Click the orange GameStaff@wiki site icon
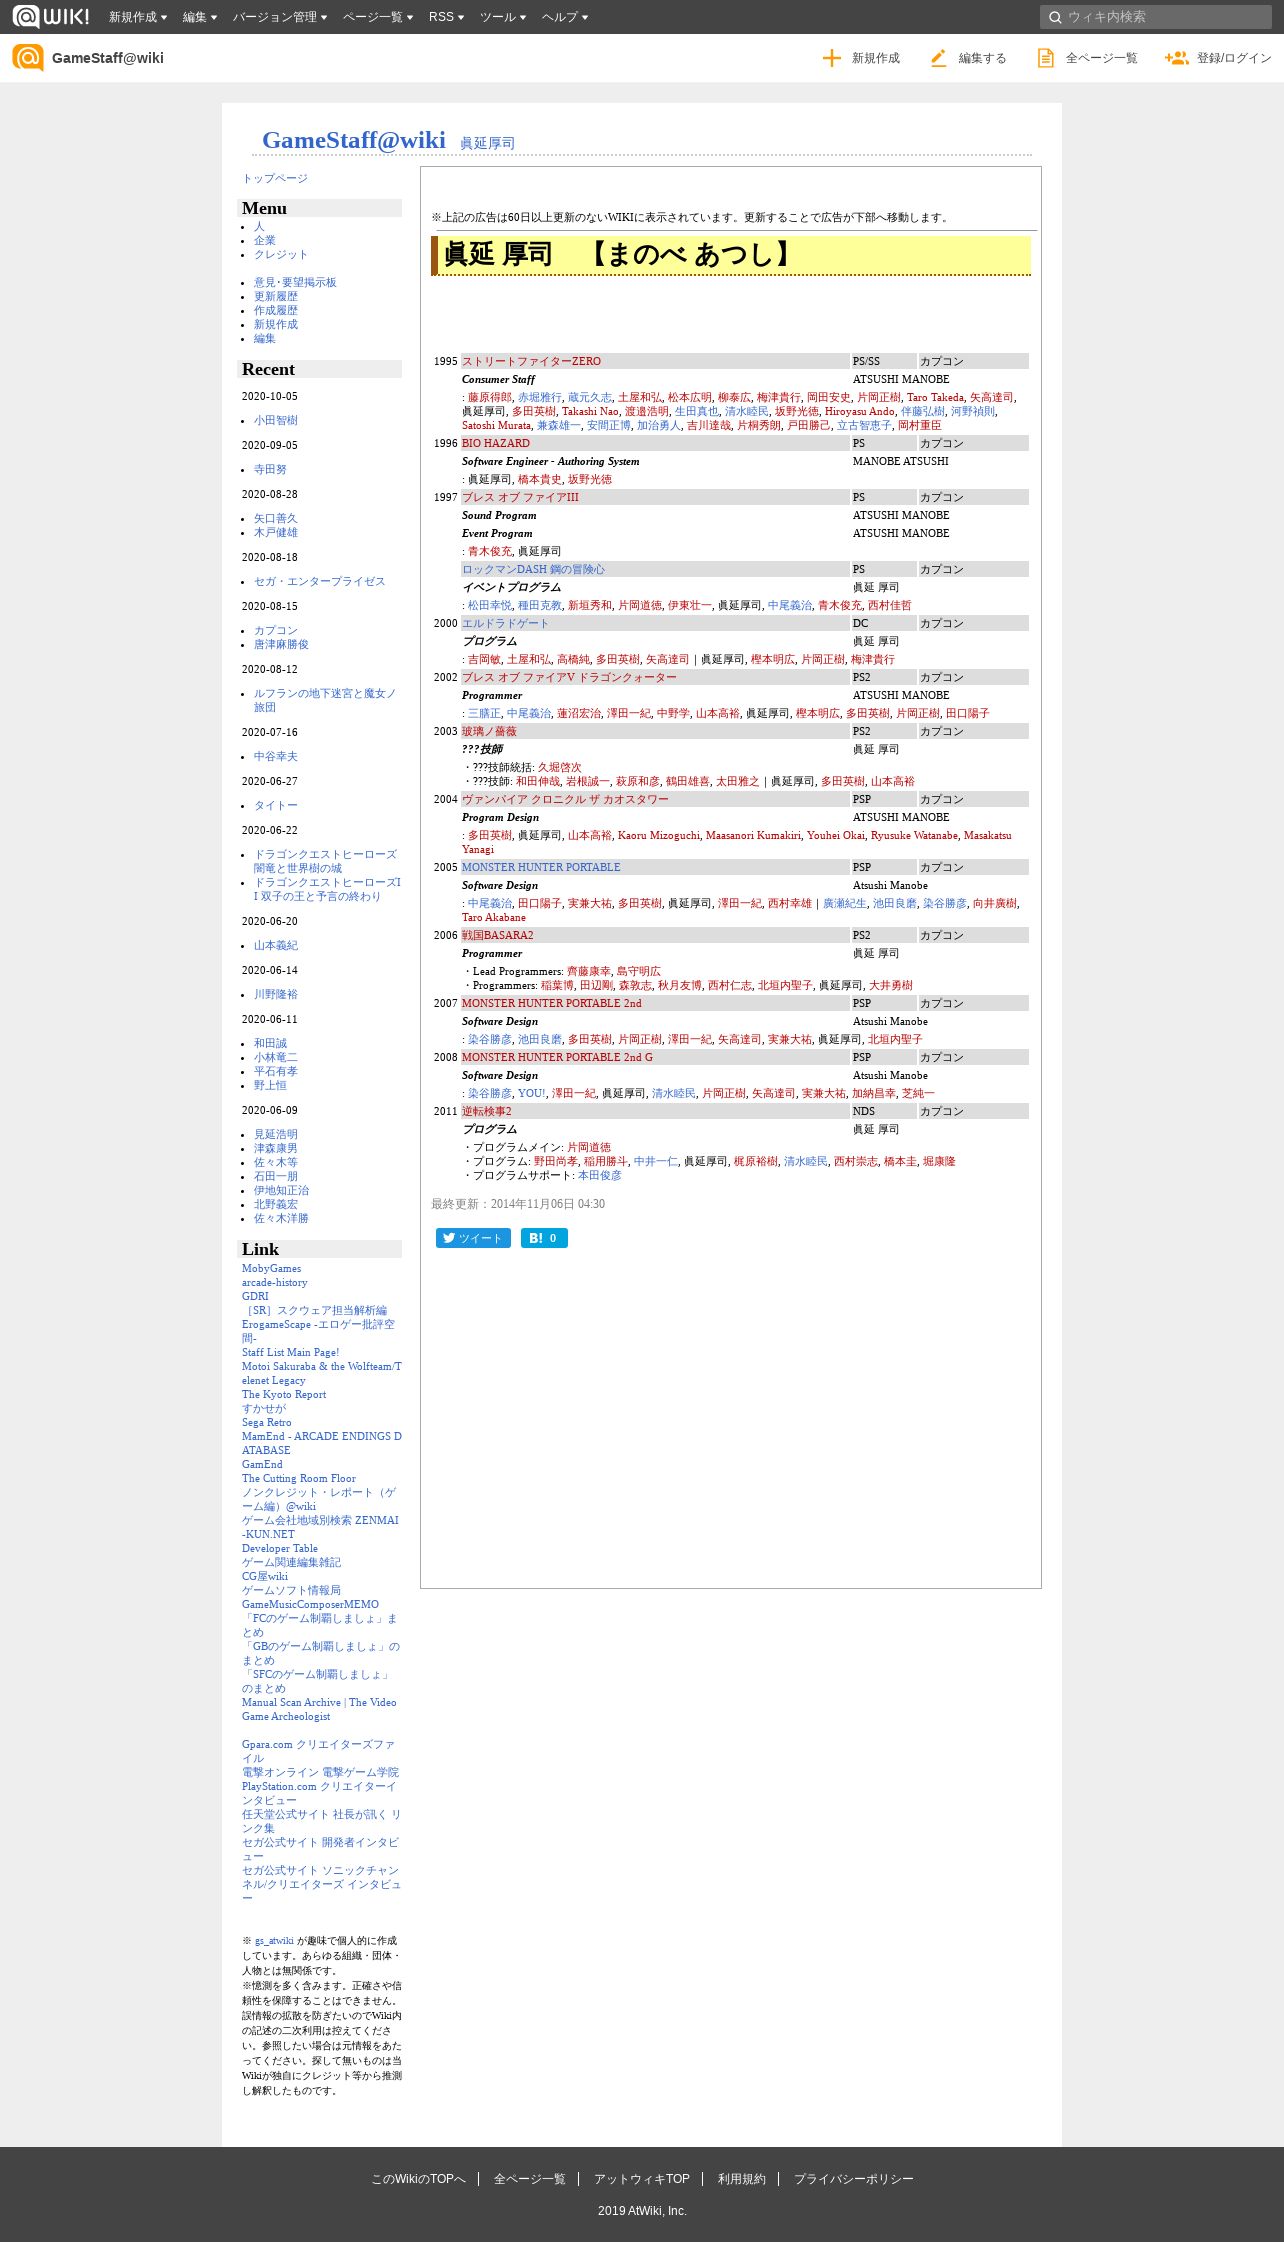 [28, 58]
